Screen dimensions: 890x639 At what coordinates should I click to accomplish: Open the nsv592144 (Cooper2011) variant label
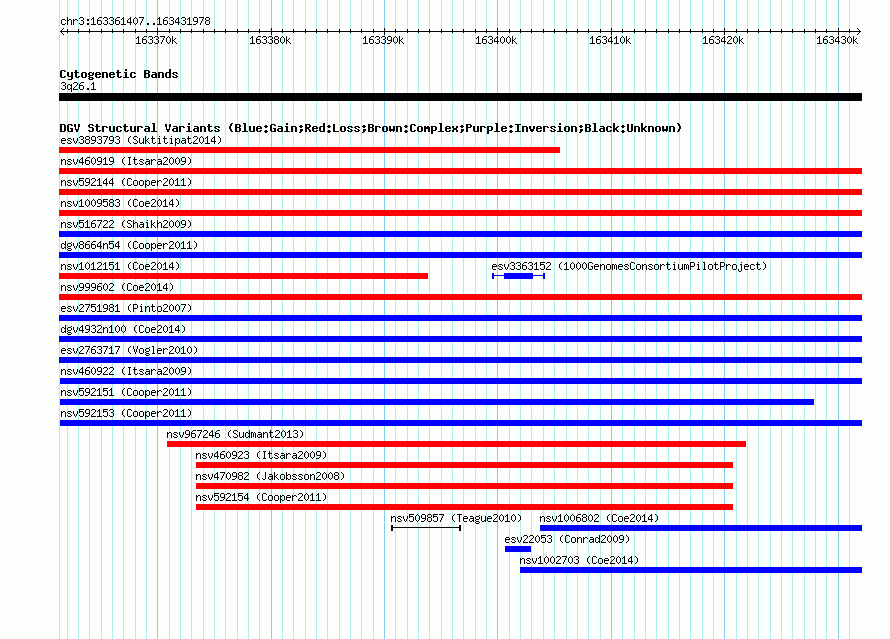pyautogui.click(x=126, y=182)
